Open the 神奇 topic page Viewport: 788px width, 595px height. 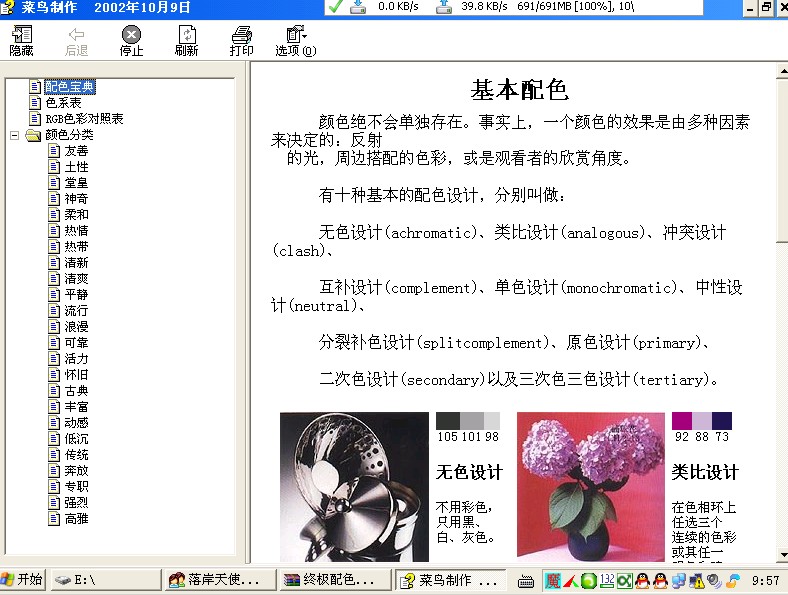76,199
